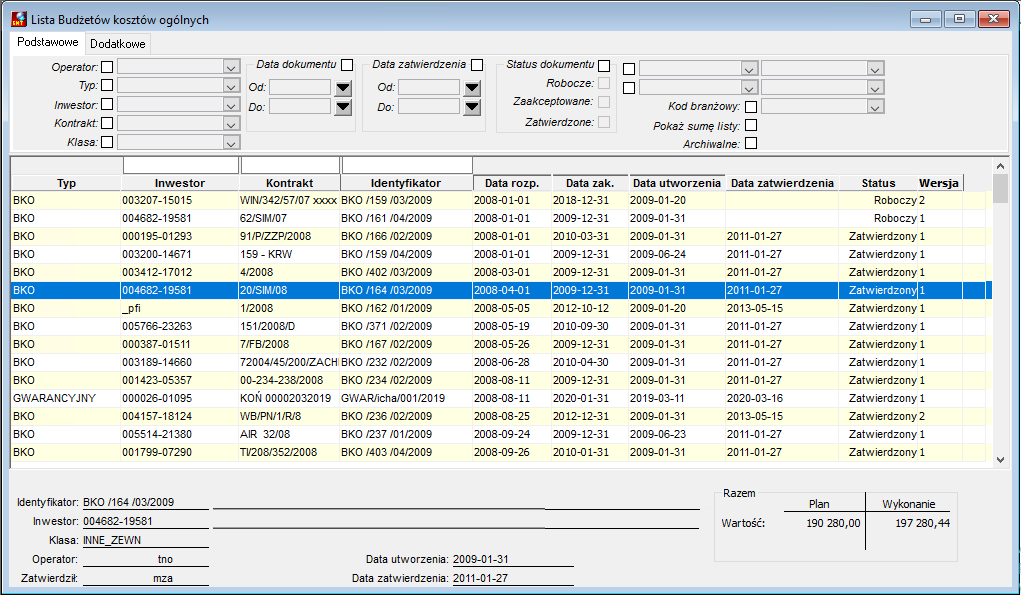Select the row with Inwestor _pfi

coord(501,308)
